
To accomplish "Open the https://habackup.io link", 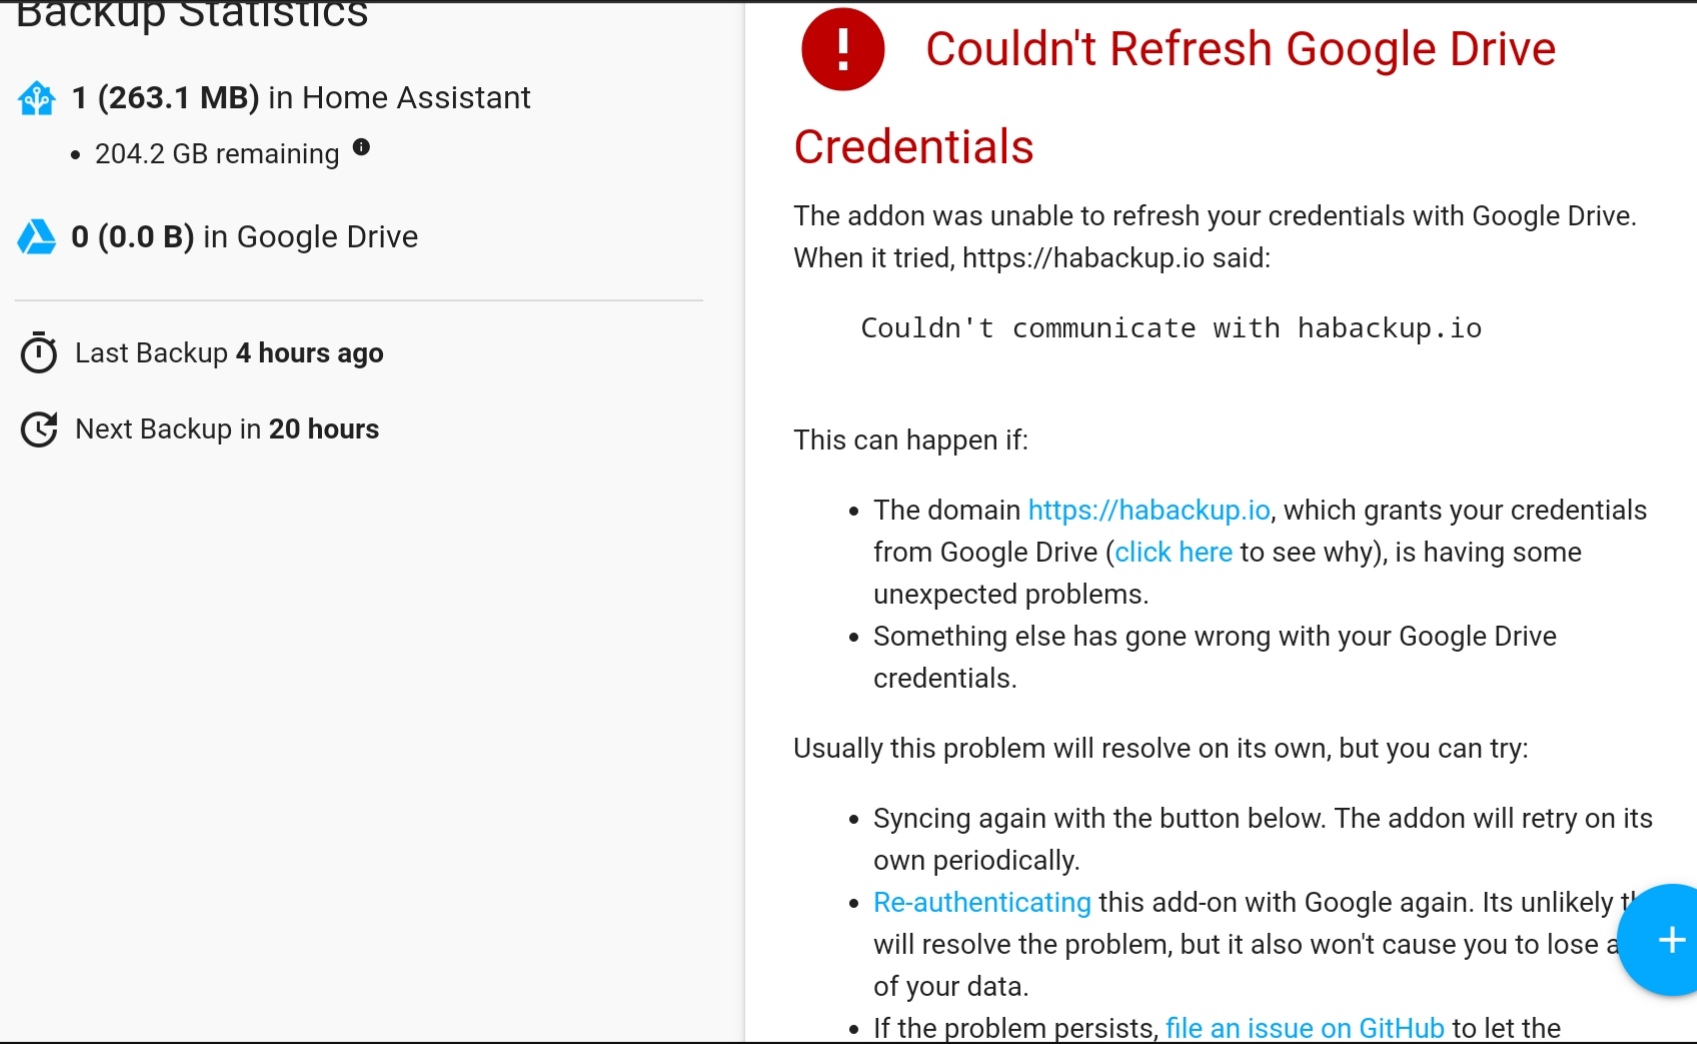I will 1149,510.
